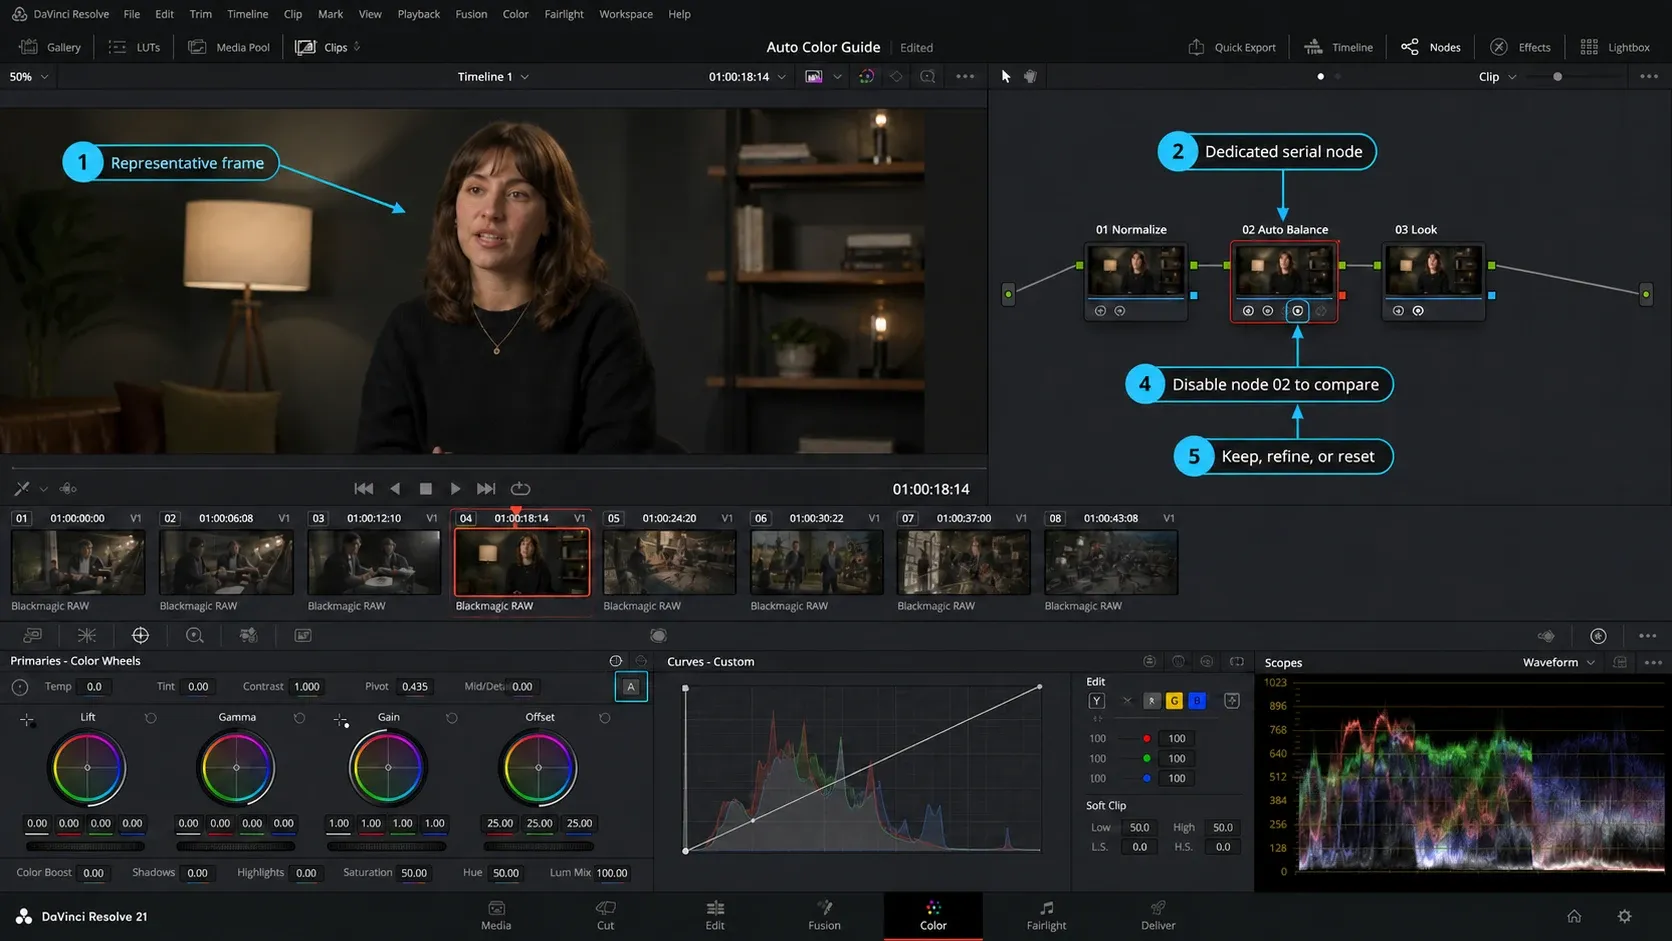Switch to the Fairlight page
The height and width of the screenshot is (941, 1672).
click(x=1046, y=915)
